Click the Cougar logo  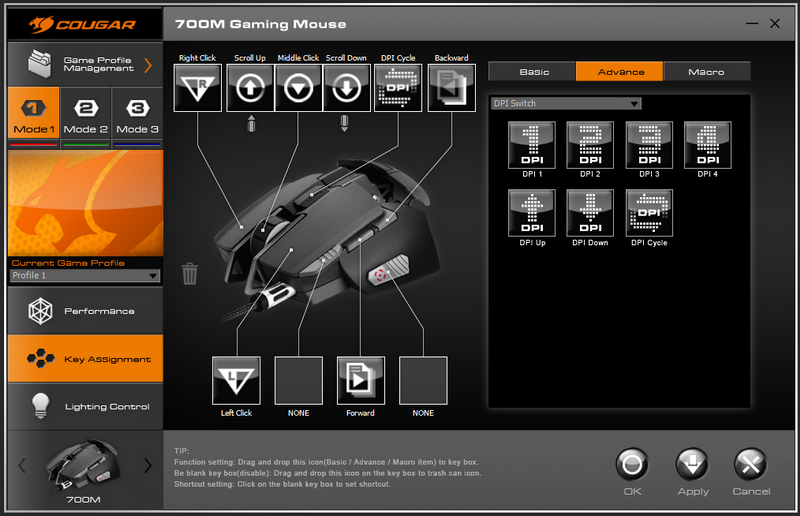(83, 24)
